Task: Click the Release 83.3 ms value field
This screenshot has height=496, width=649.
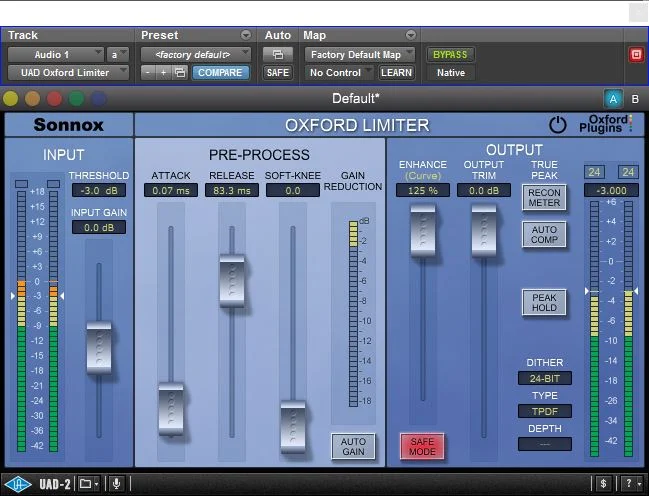Action: pos(232,190)
